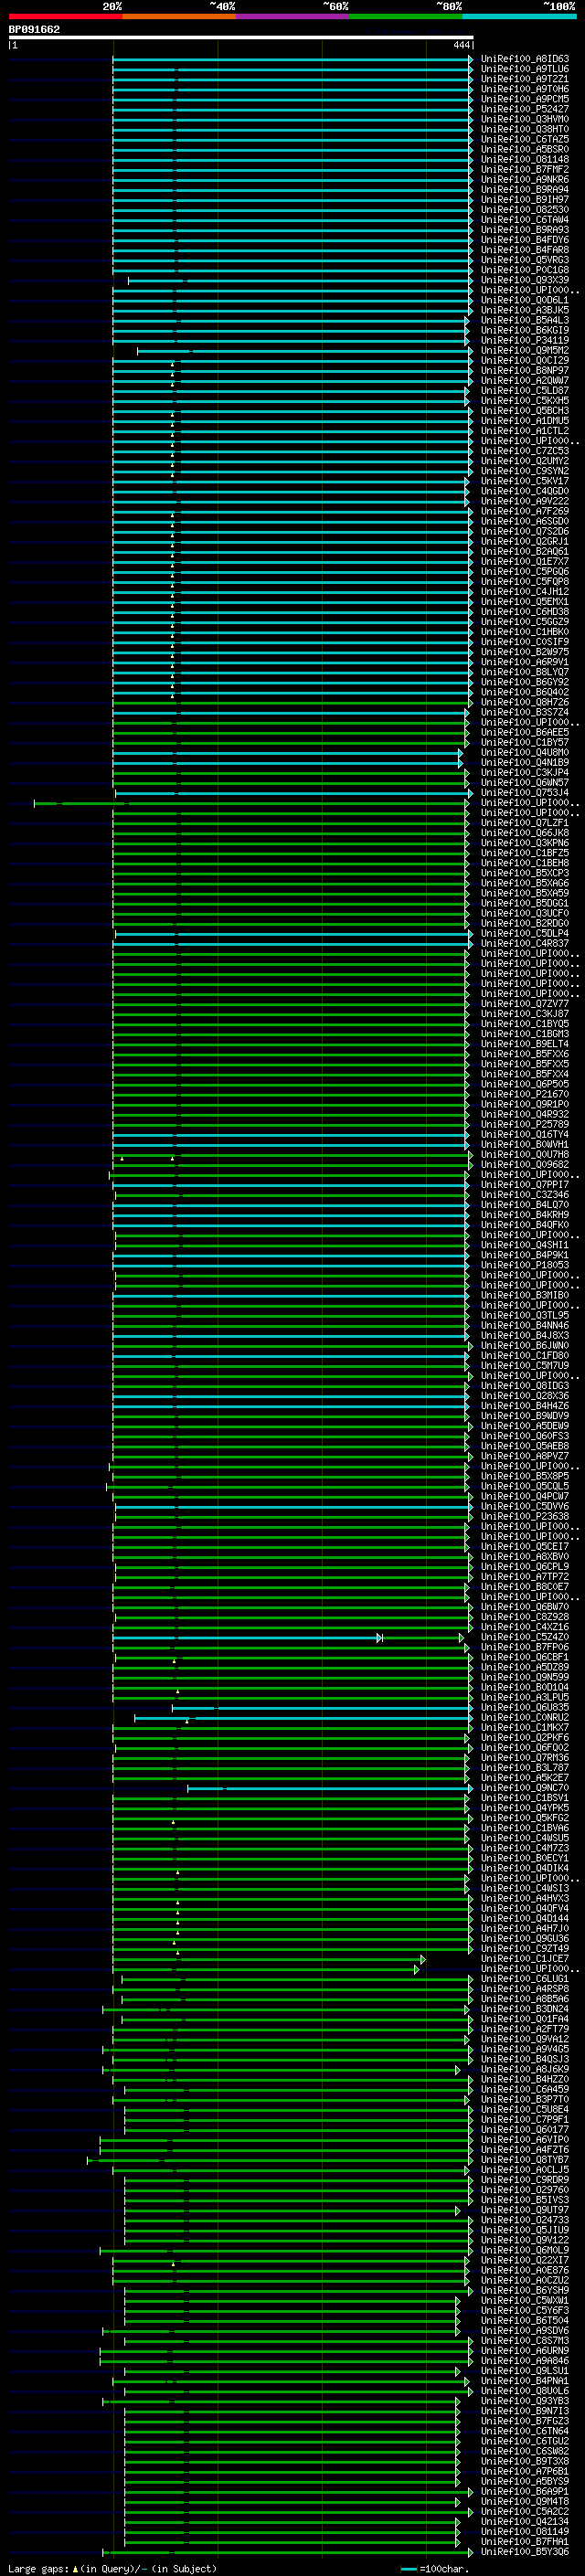Image resolution: width=585 pixels, height=2576 pixels.
Task: Select hit UniRef100_O82530
Action: [x=525, y=209]
